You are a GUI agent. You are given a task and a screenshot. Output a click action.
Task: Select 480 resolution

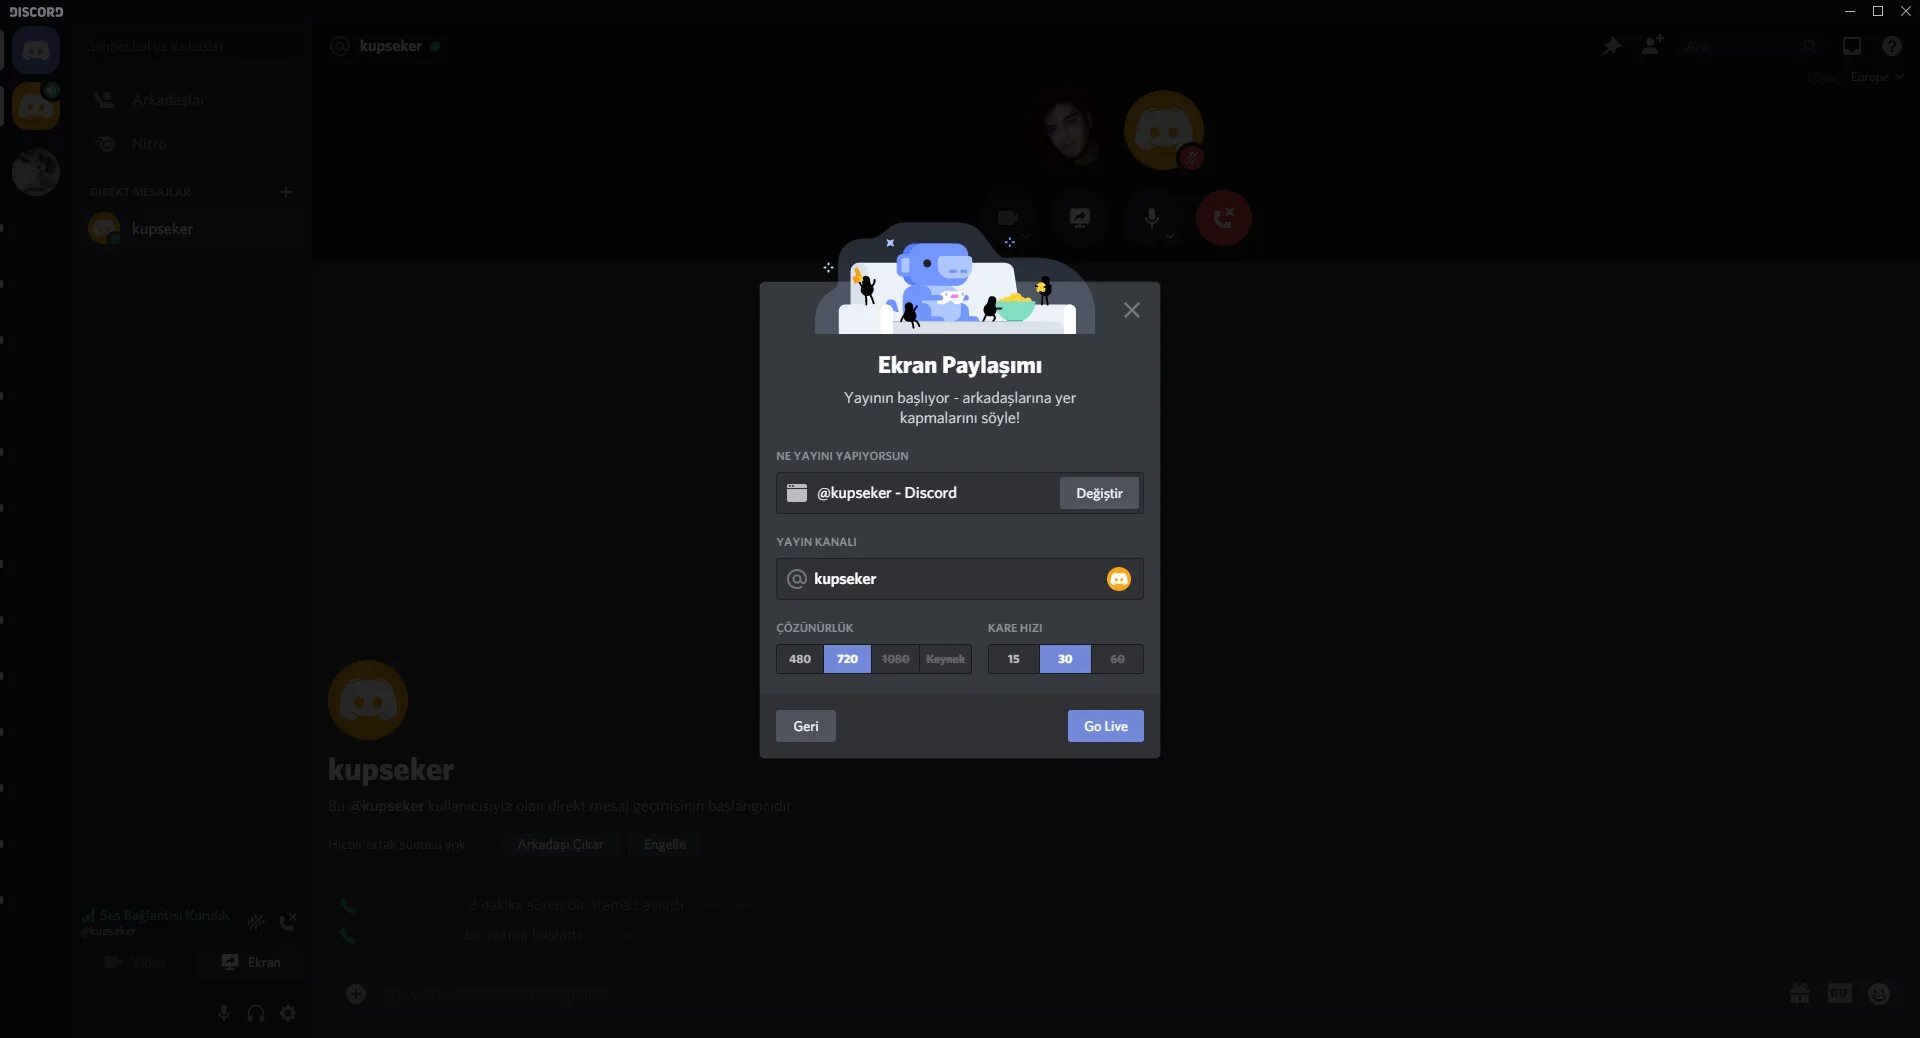pos(800,659)
